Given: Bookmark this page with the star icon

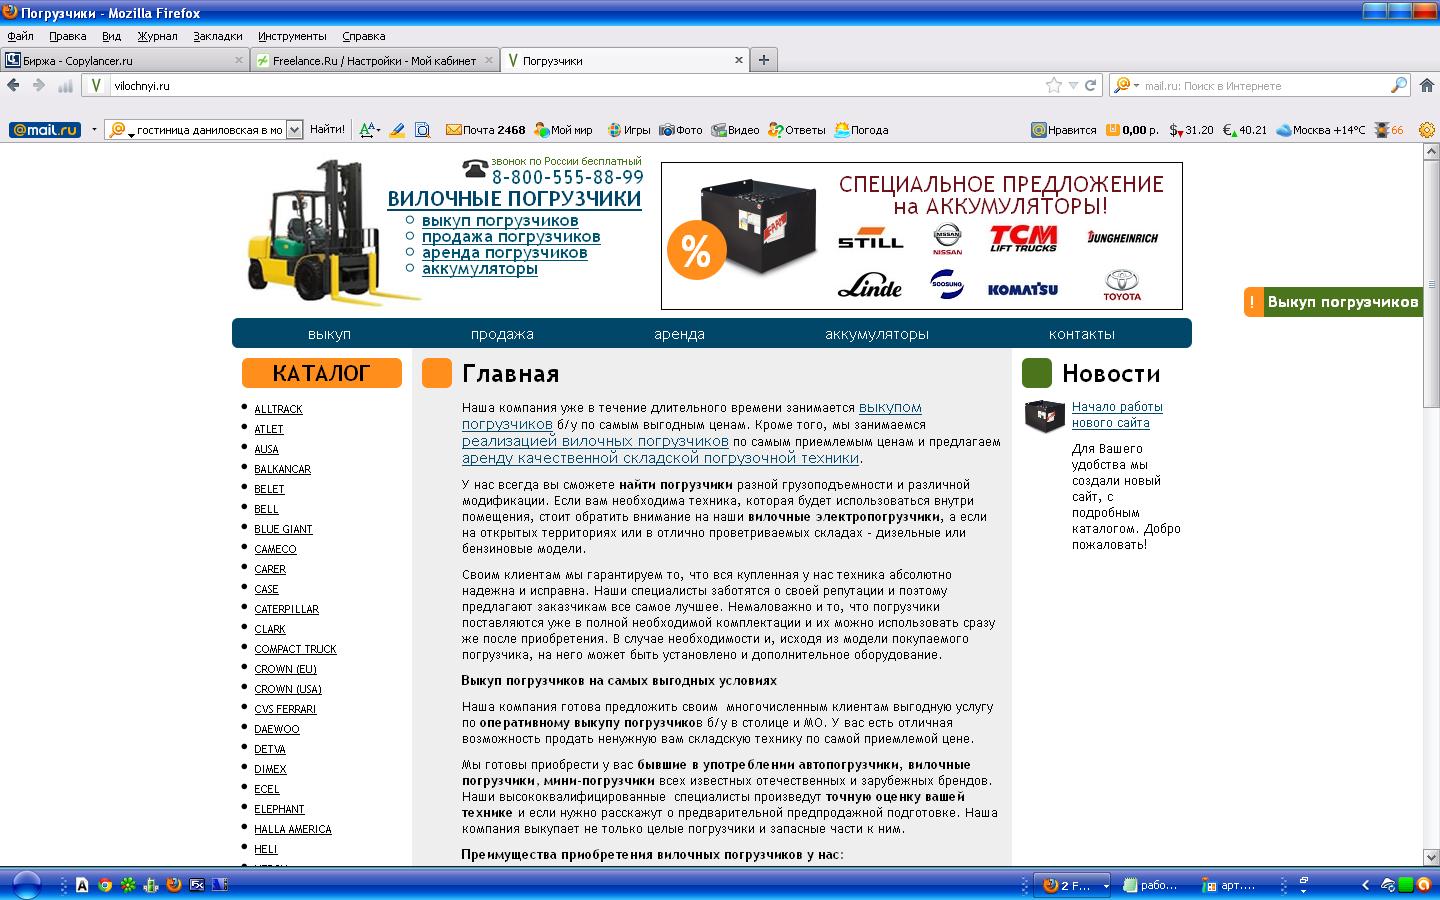Looking at the screenshot, I should [1053, 85].
